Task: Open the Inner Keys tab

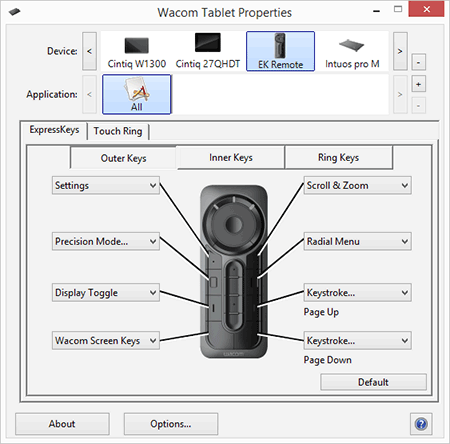Action: (x=231, y=157)
